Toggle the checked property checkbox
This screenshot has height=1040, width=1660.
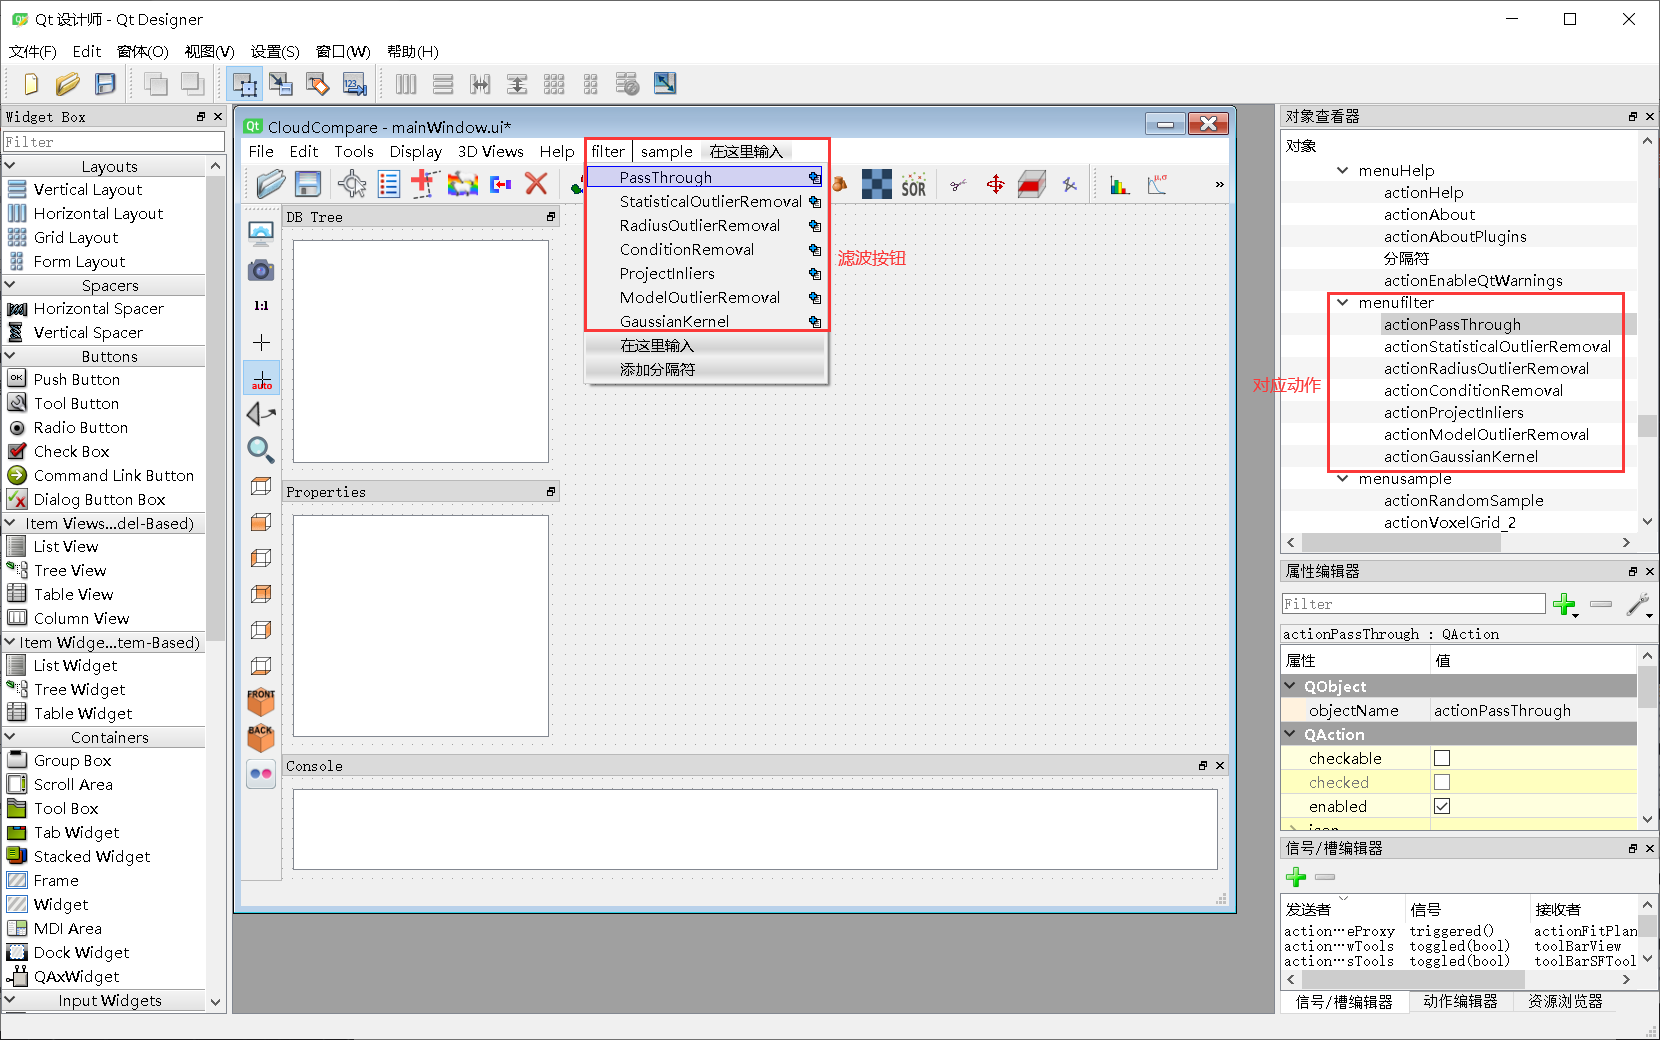(x=1442, y=782)
